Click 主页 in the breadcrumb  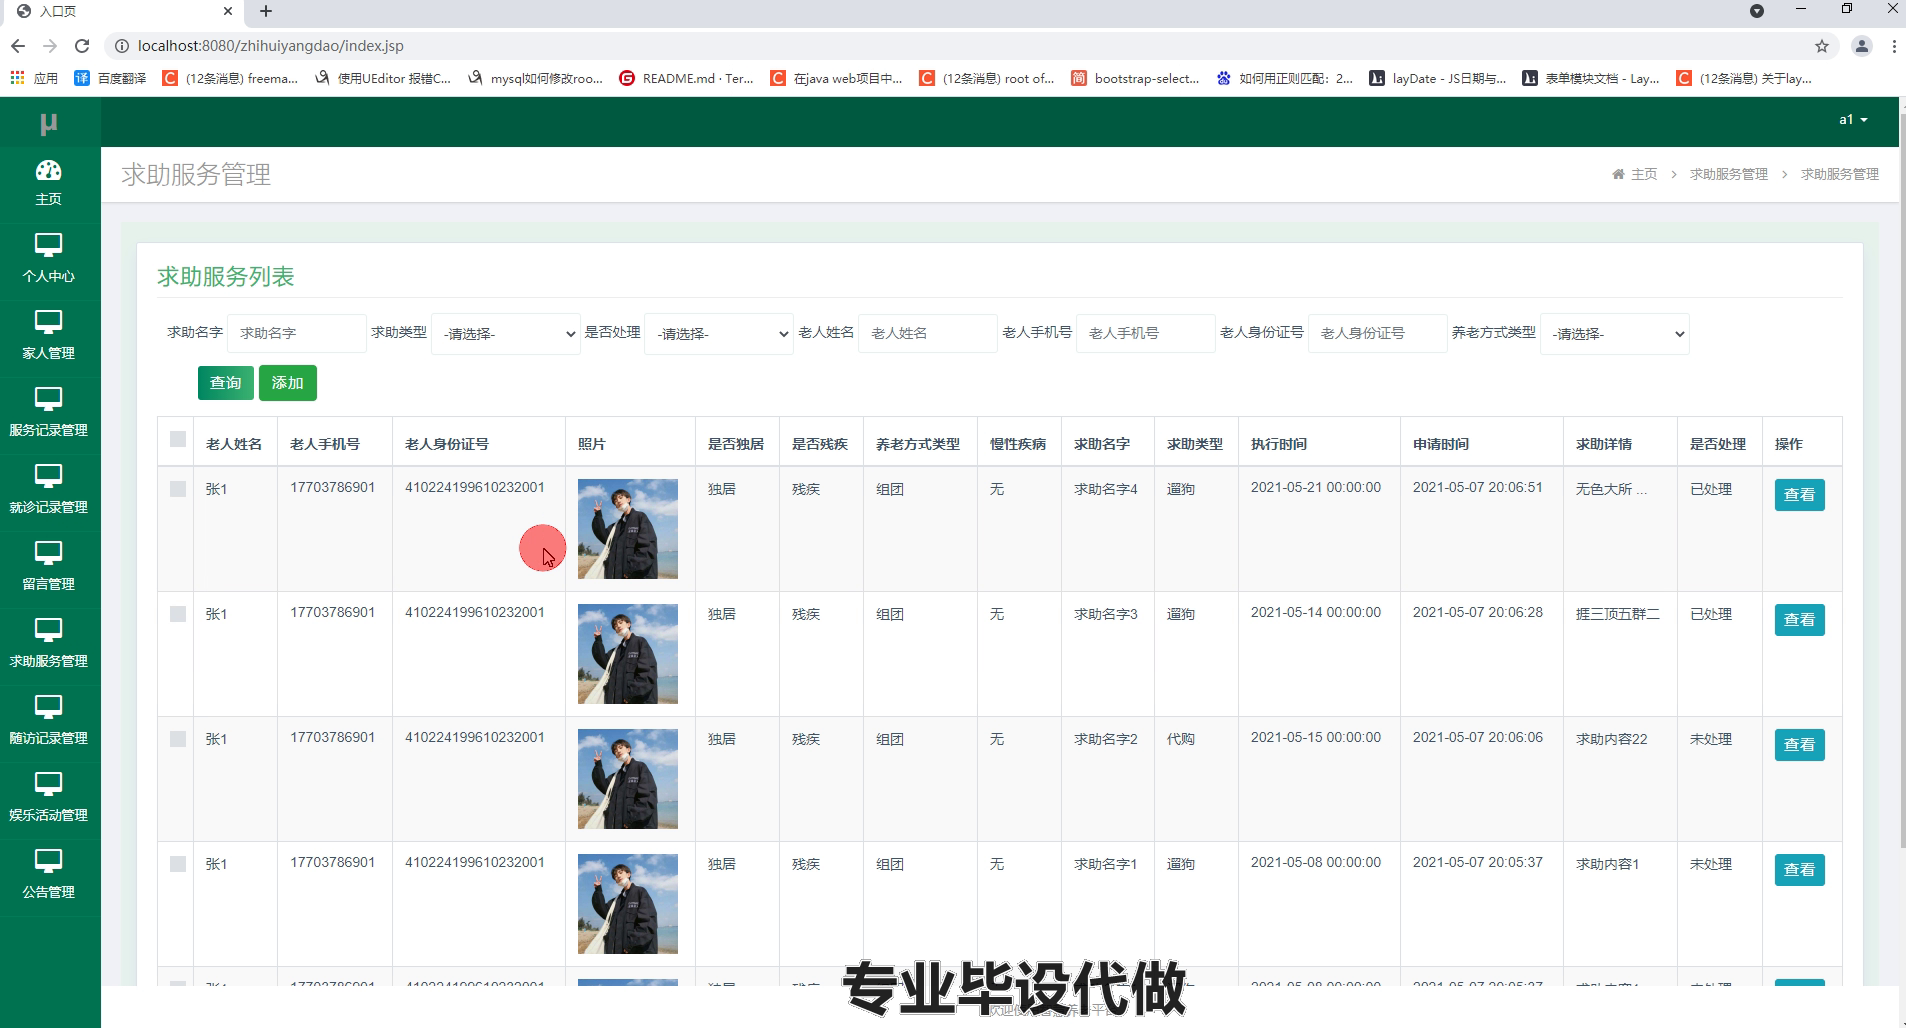pos(1644,174)
